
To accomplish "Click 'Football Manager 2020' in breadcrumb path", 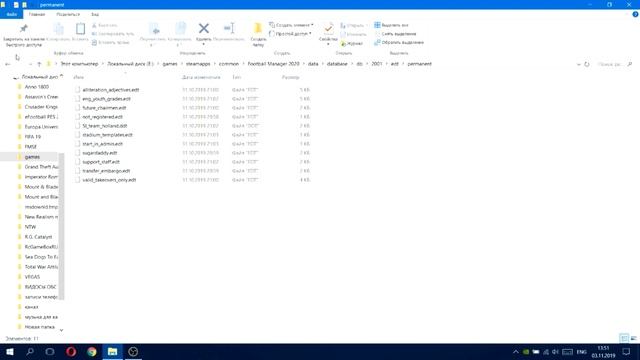I will pos(273,64).
